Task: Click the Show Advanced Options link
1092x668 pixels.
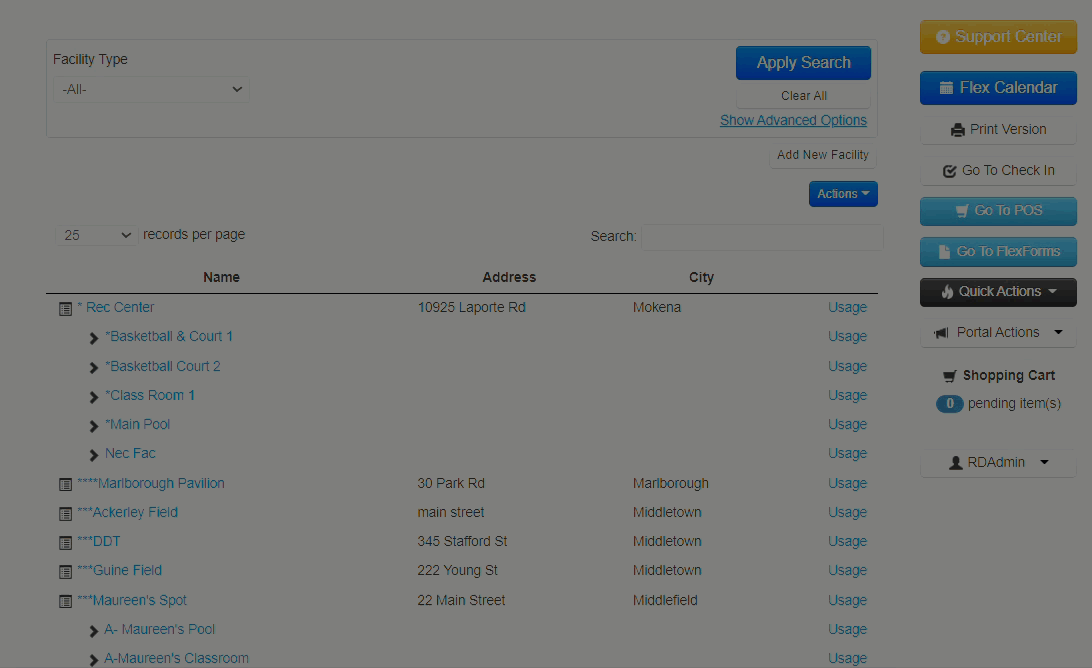Action: click(793, 120)
